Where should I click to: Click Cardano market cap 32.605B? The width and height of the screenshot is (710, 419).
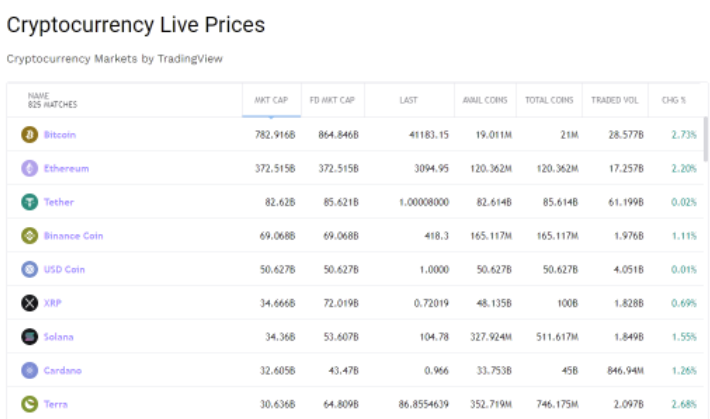point(278,371)
